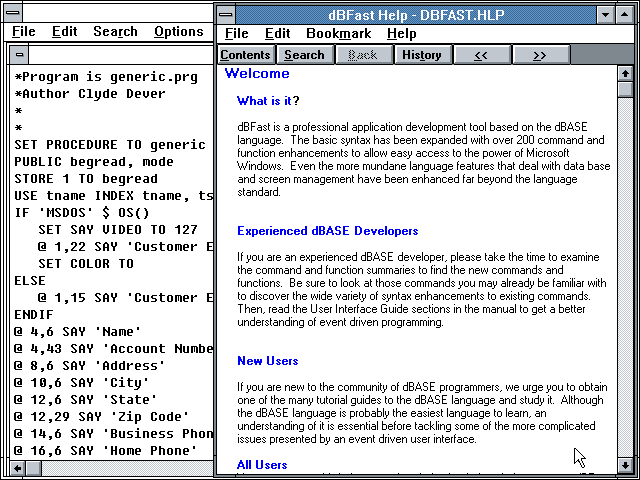Open the inner document control menu box
The height and width of the screenshot is (480, 640).
point(19,54)
